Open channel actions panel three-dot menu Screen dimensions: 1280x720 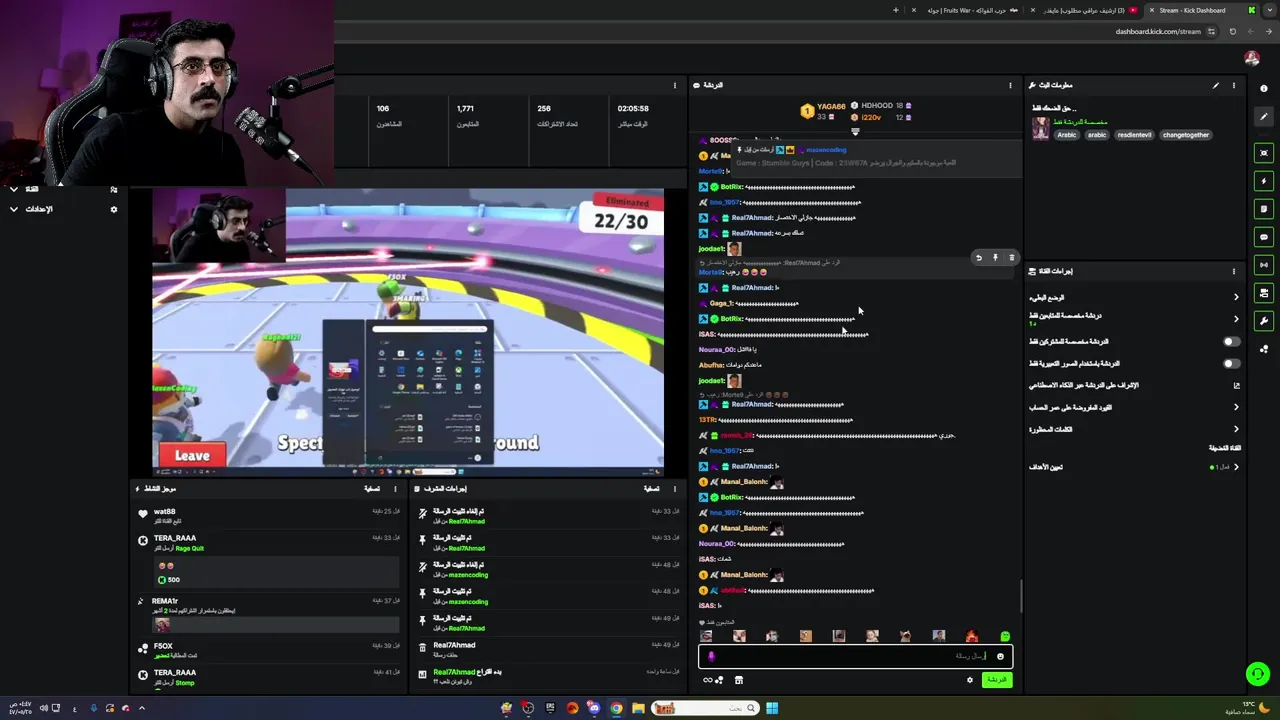1234,271
